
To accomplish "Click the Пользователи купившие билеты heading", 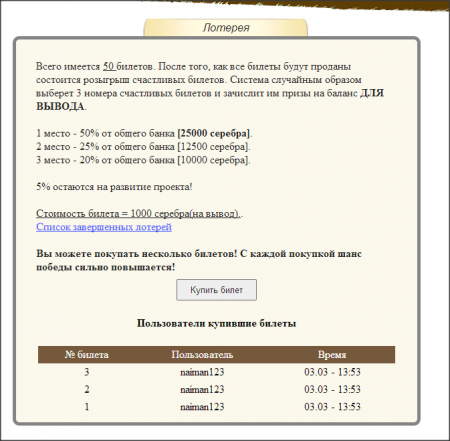I will pyautogui.click(x=216, y=323).
